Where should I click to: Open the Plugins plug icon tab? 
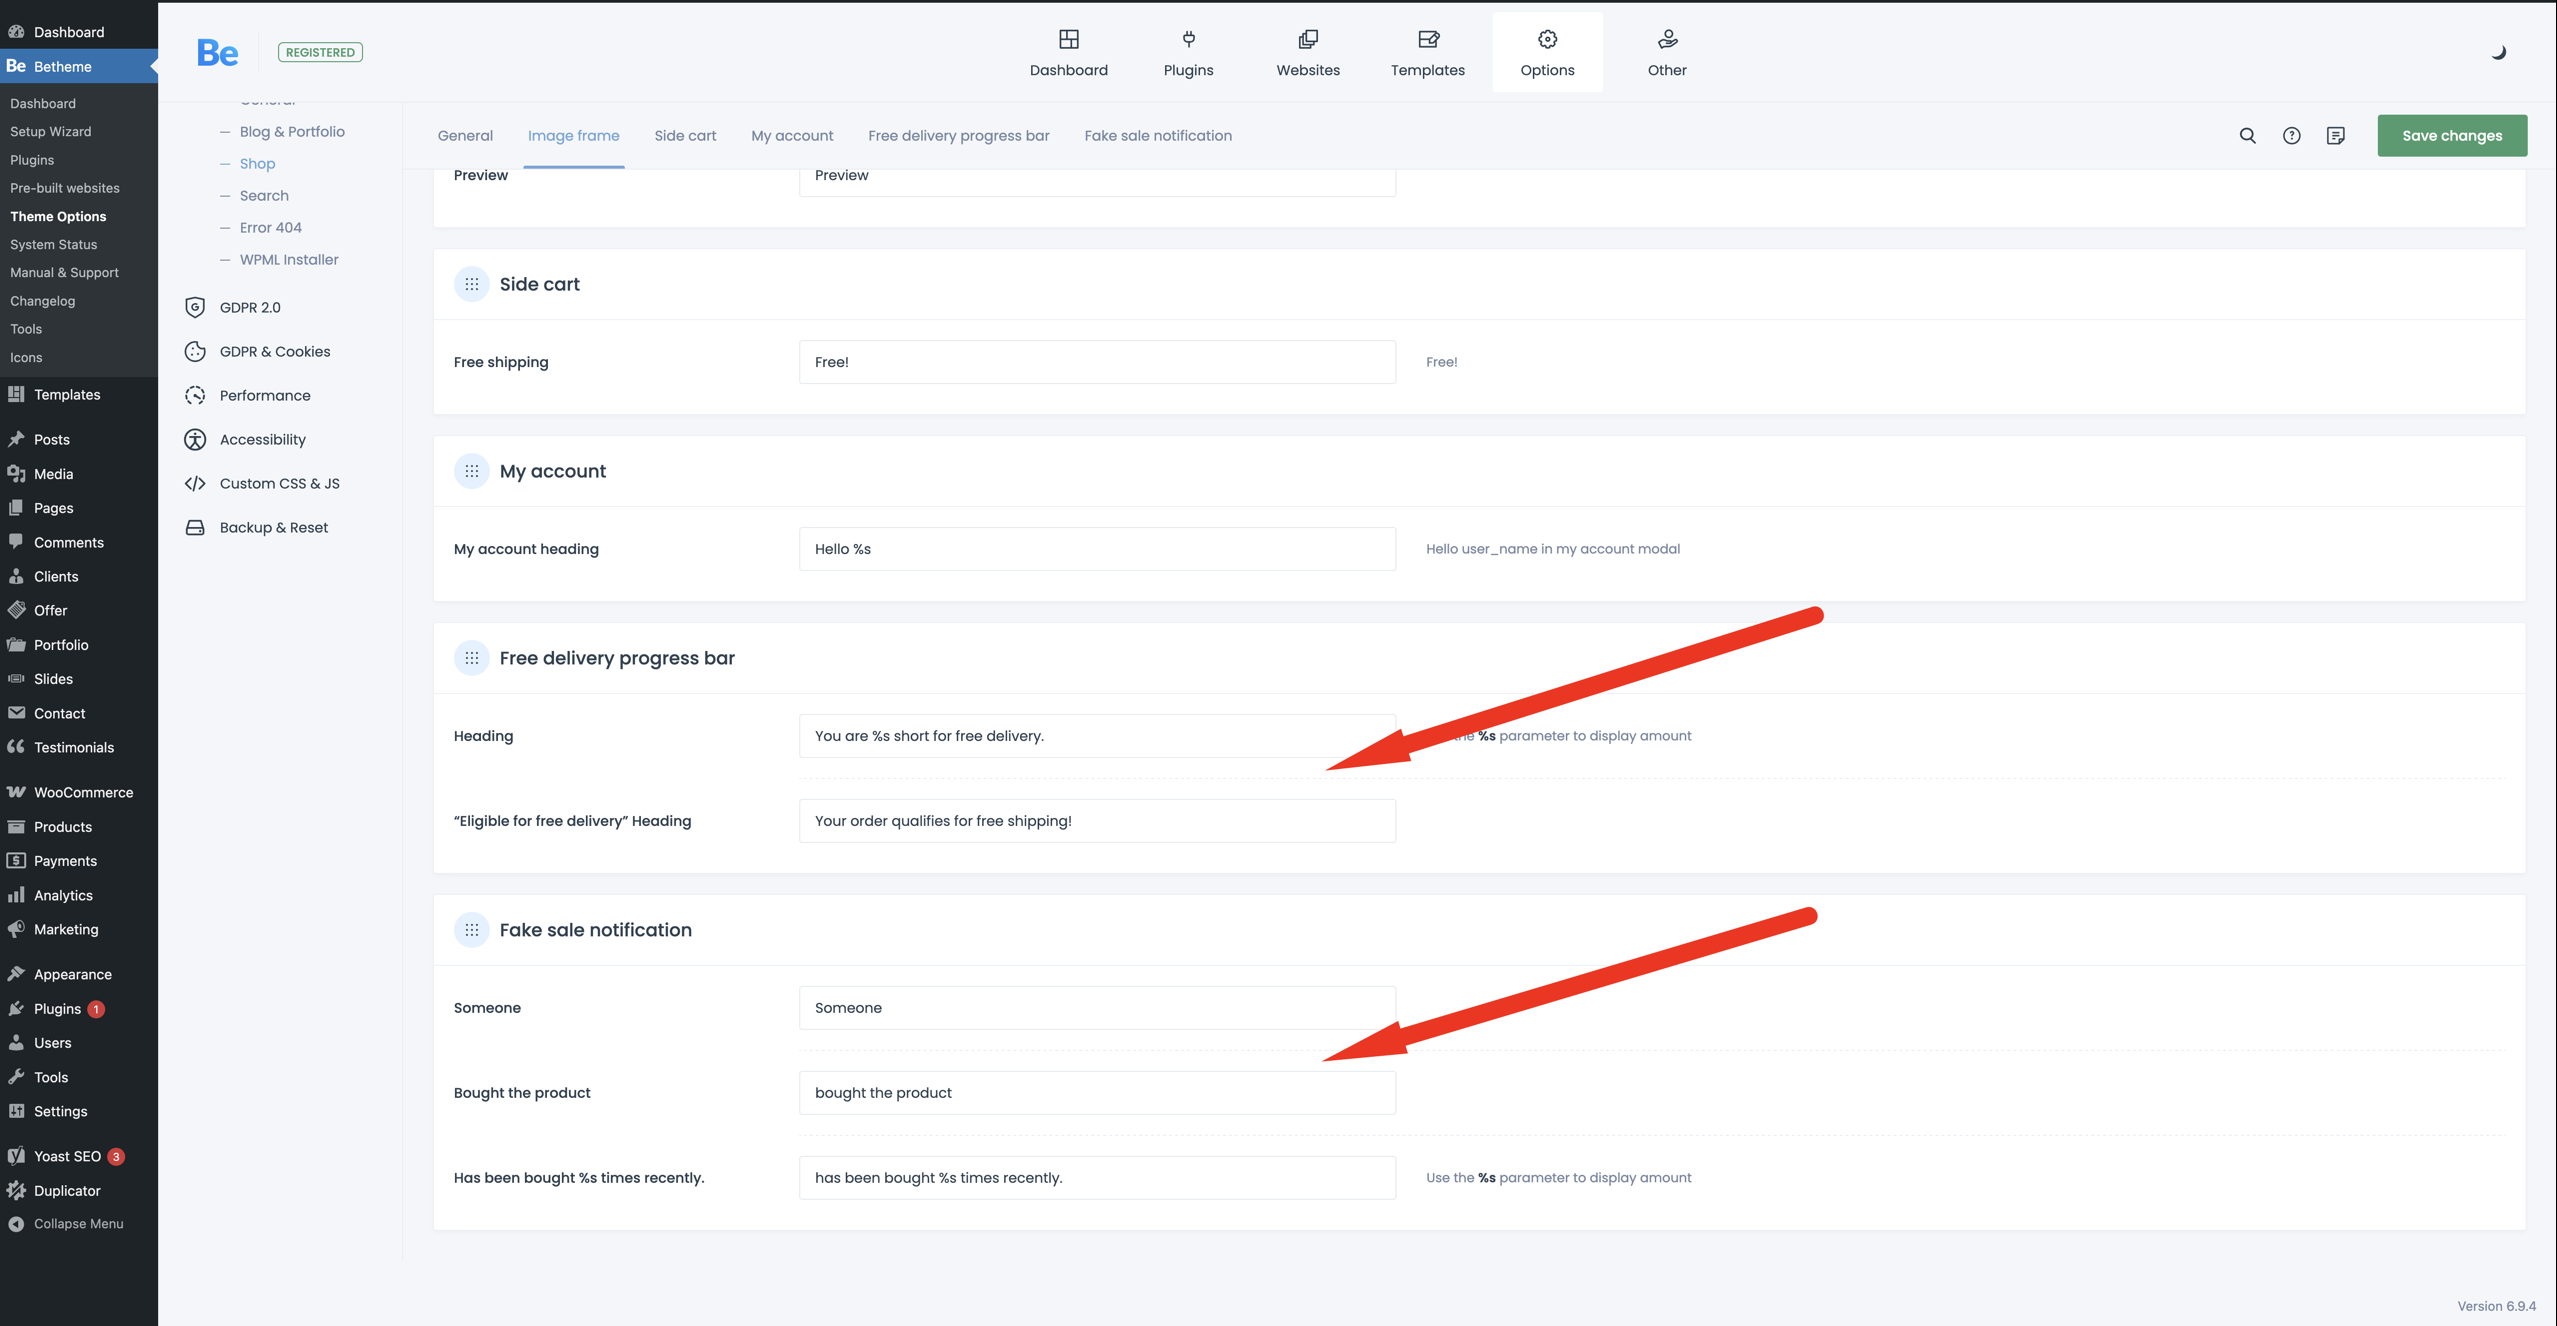click(x=1188, y=52)
